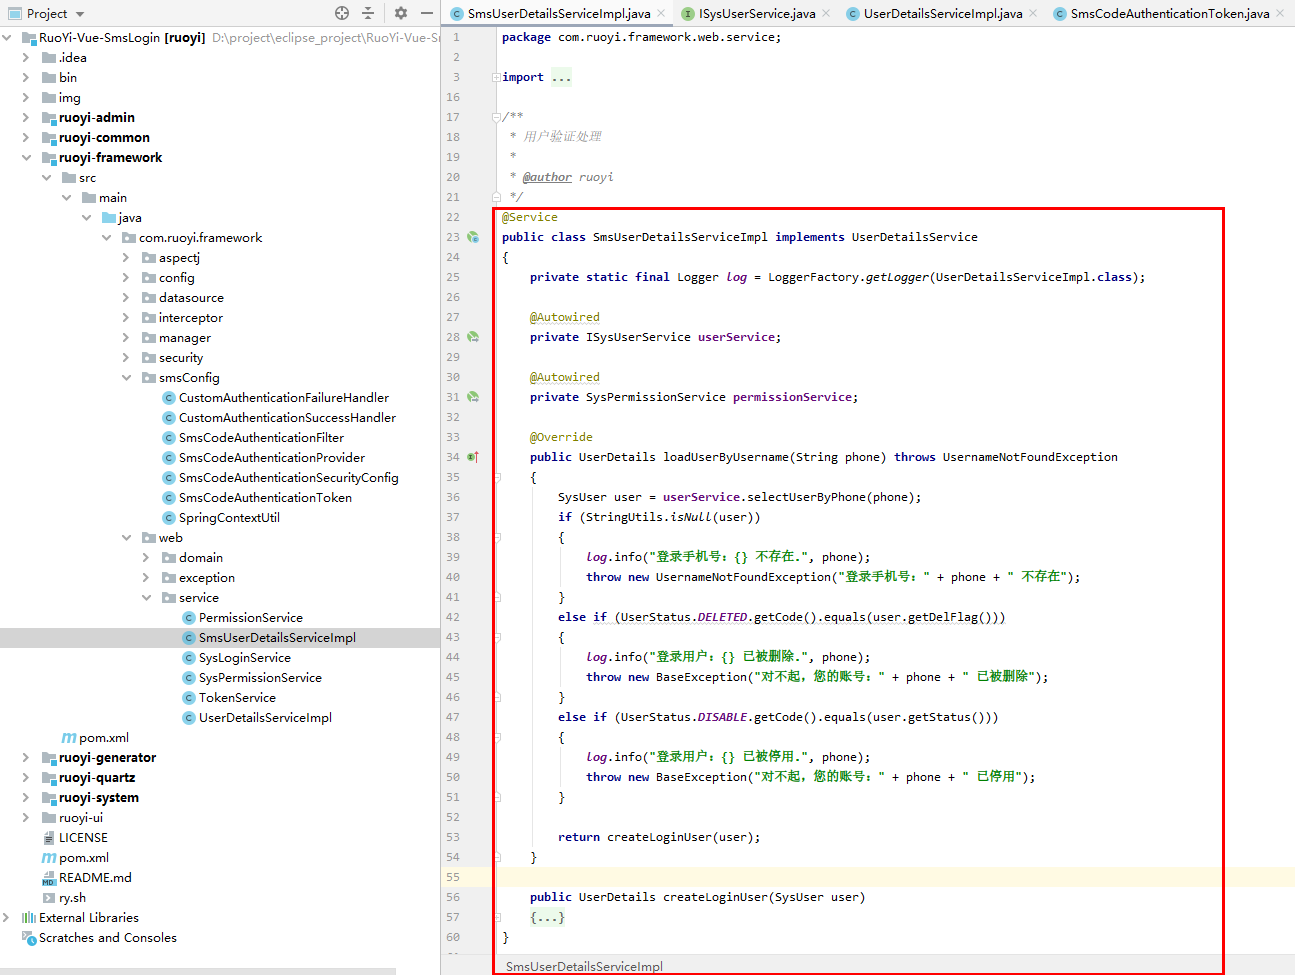1295x975 pixels.
Task: Expand the domain package
Action: click(146, 558)
